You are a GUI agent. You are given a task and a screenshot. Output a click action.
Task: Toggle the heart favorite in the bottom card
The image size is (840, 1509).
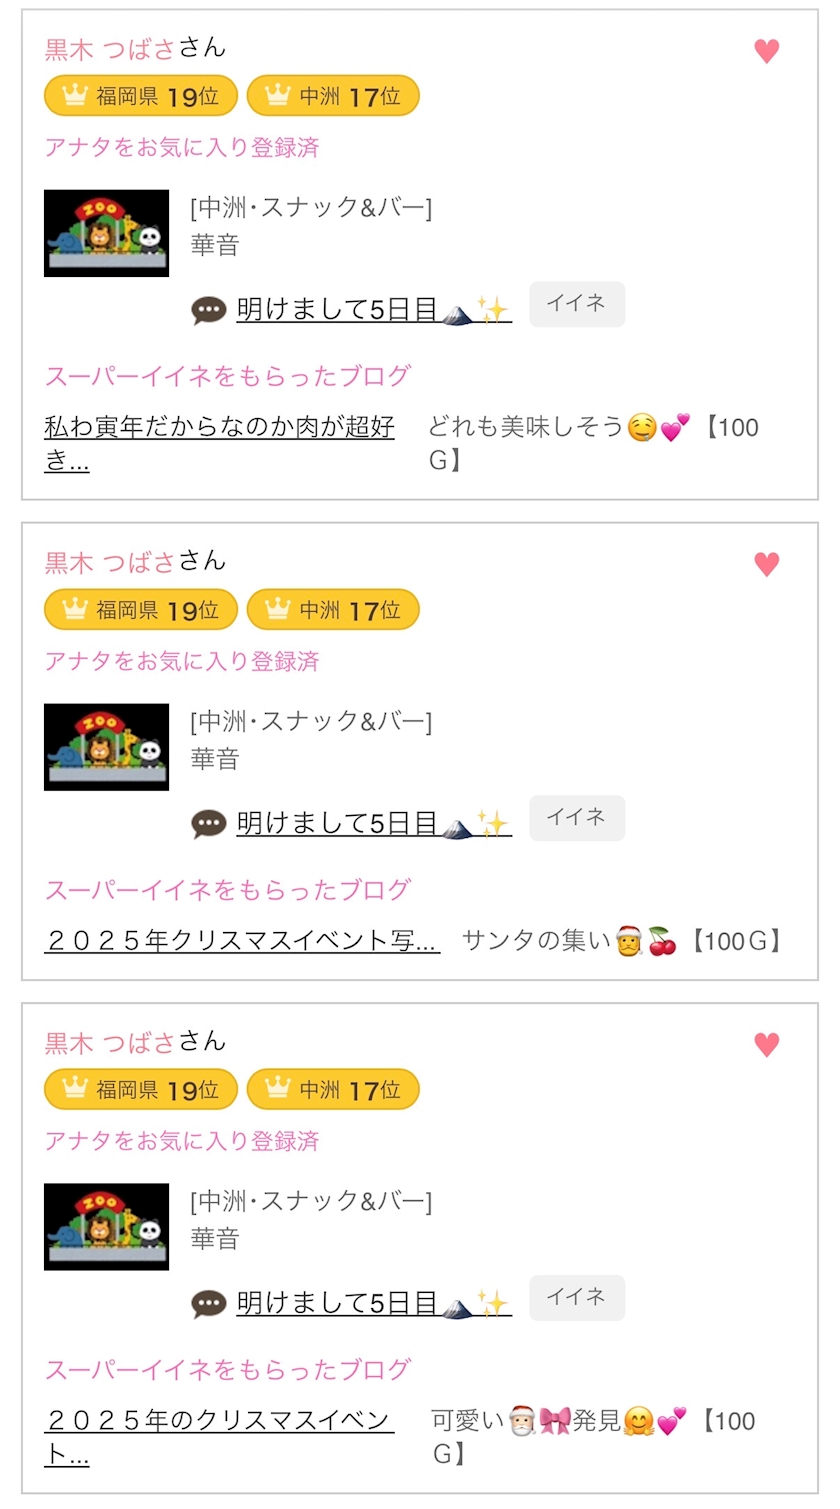(766, 1044)
